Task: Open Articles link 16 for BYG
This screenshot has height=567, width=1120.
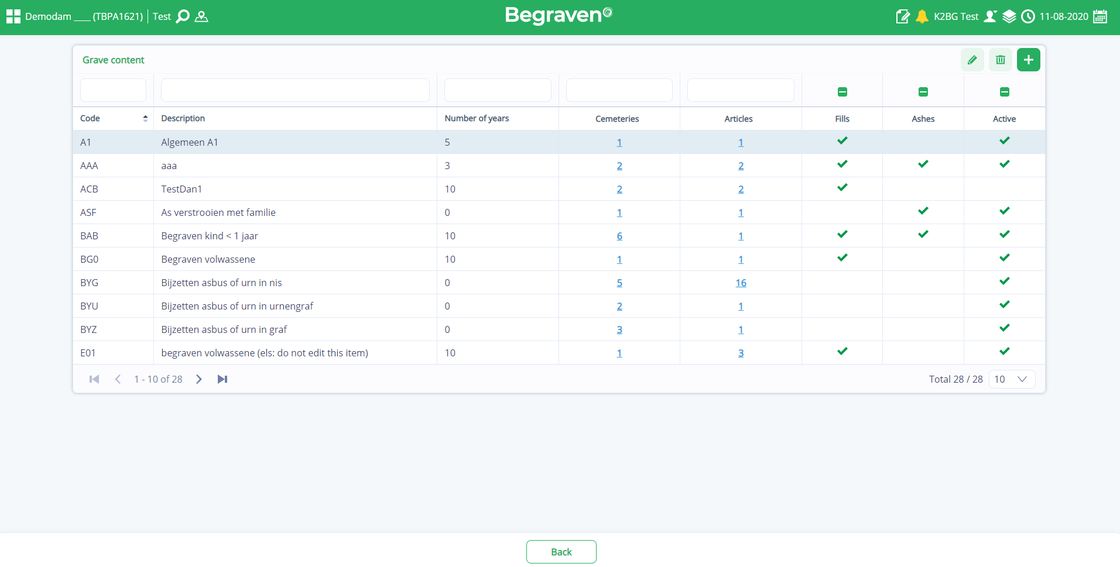Action: point(741,283)
